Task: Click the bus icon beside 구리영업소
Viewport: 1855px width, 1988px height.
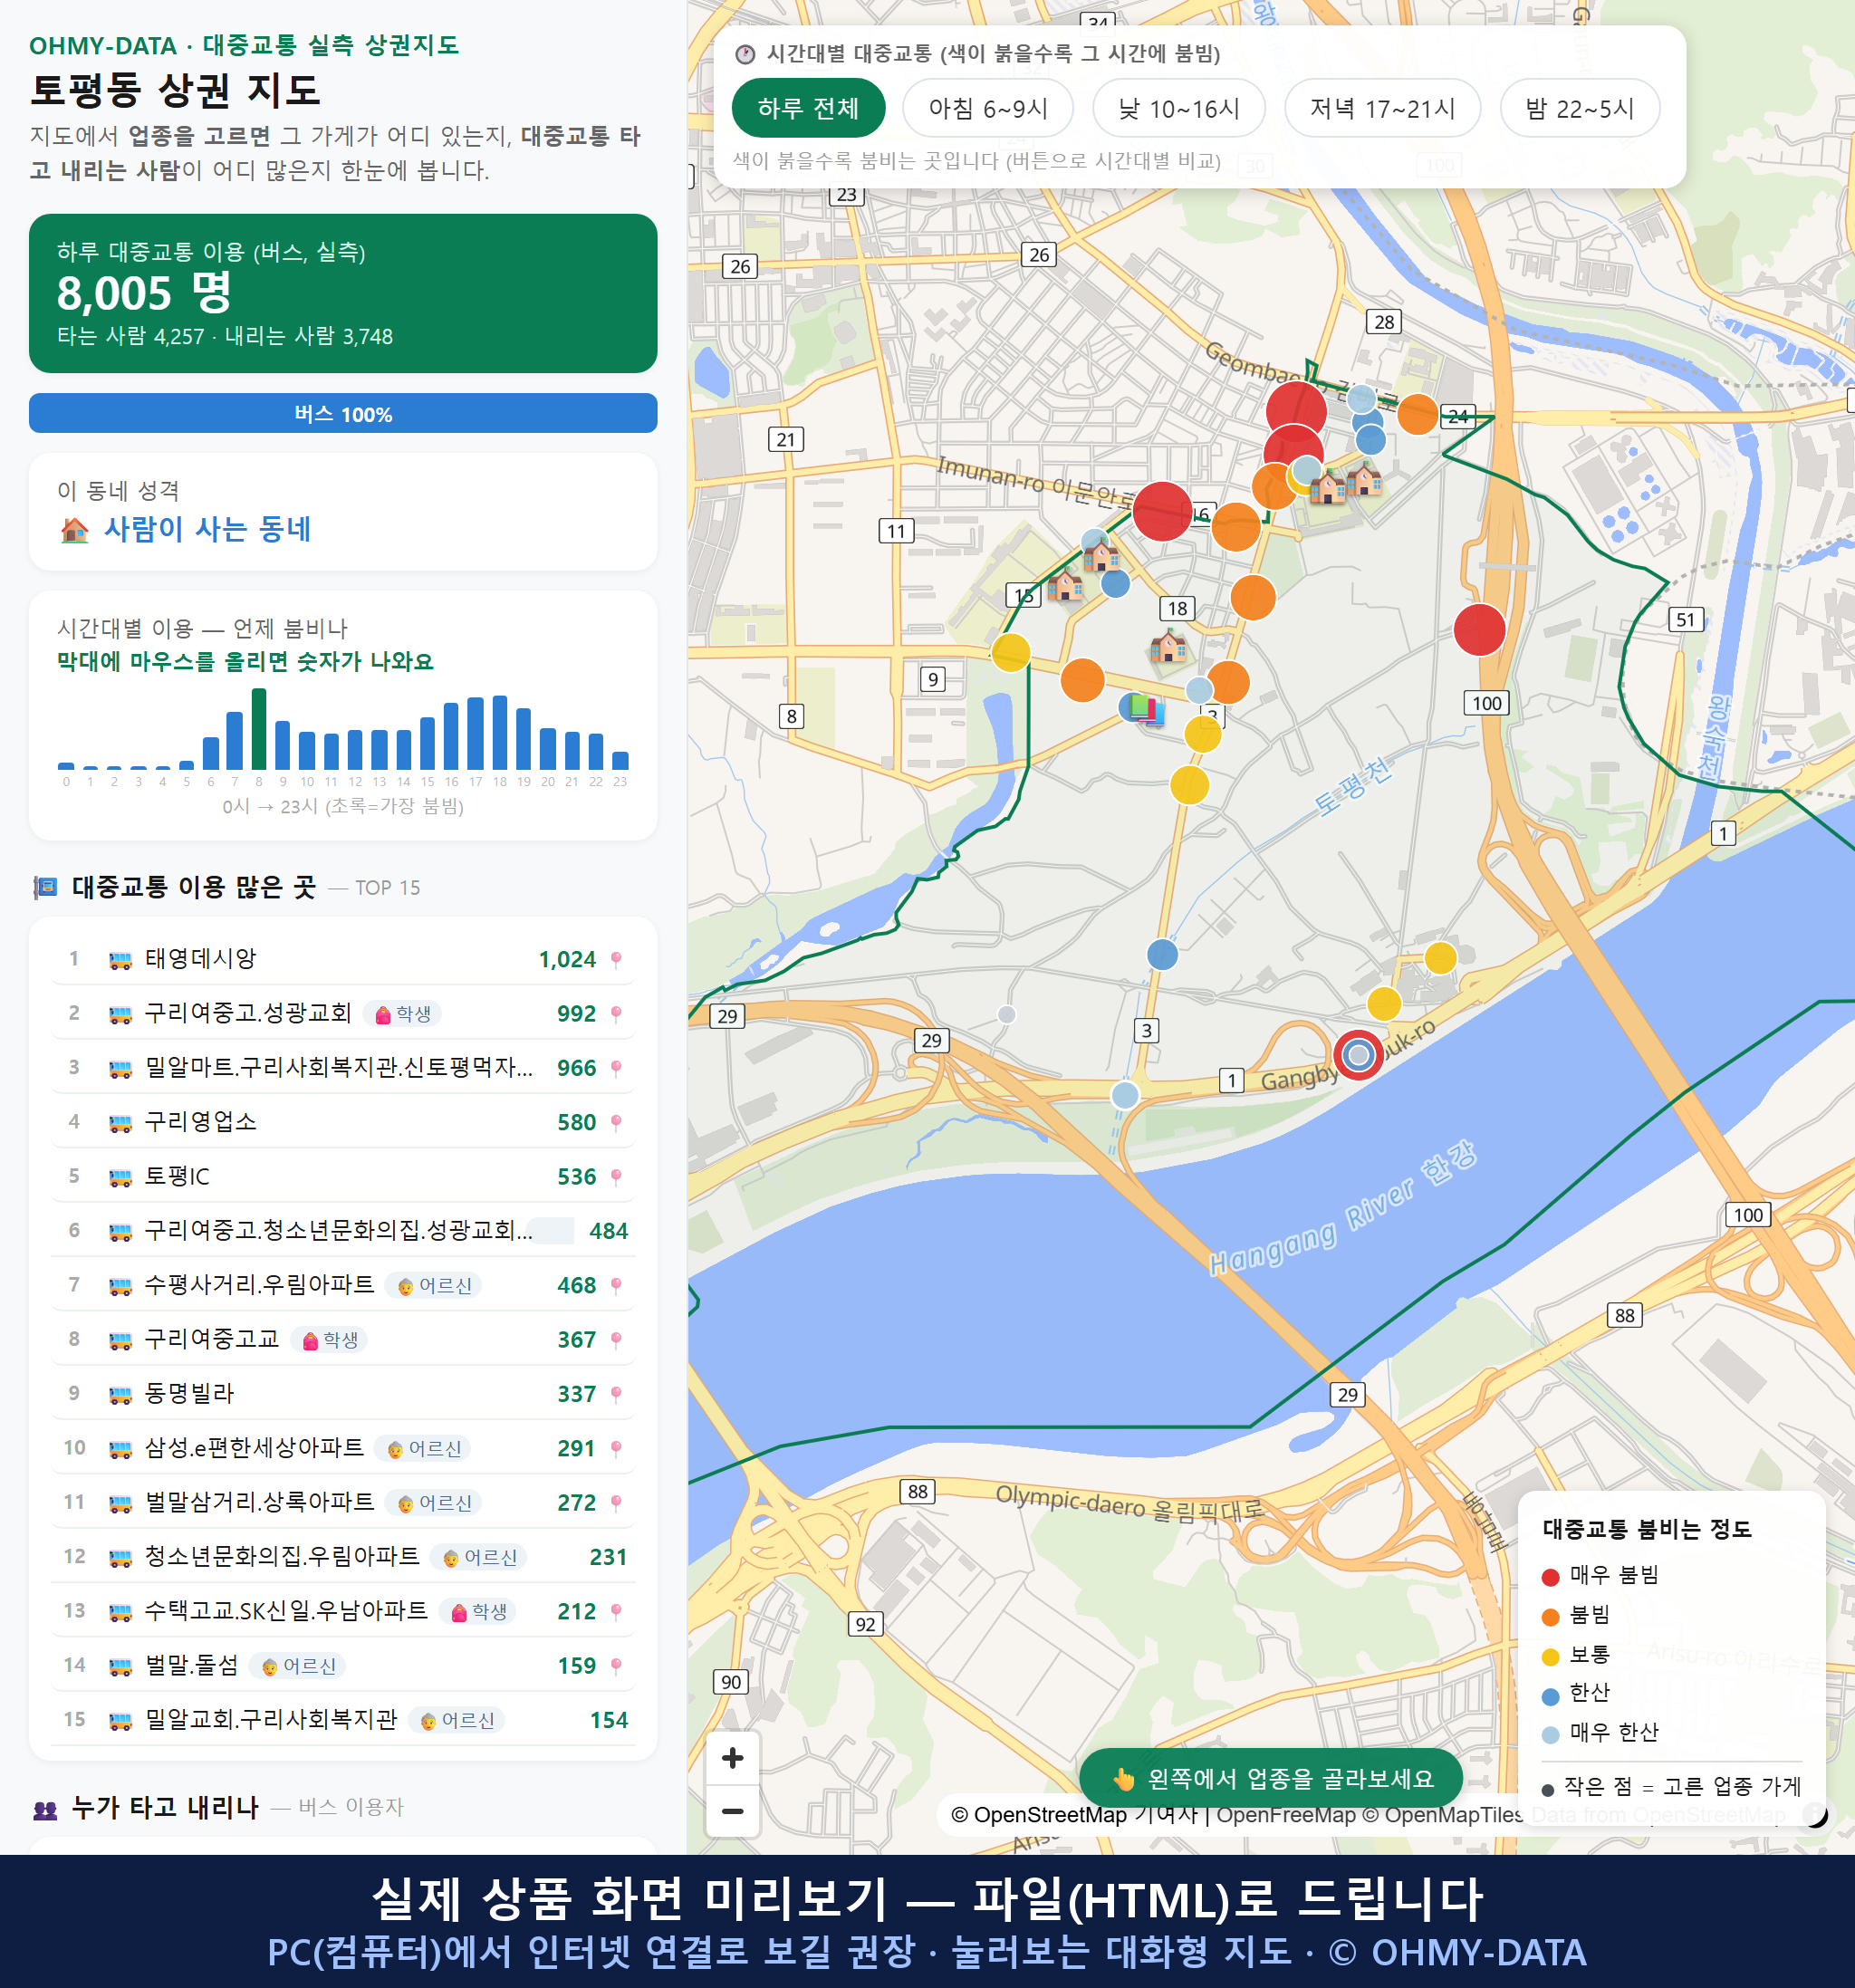Action: [120, 1123]
